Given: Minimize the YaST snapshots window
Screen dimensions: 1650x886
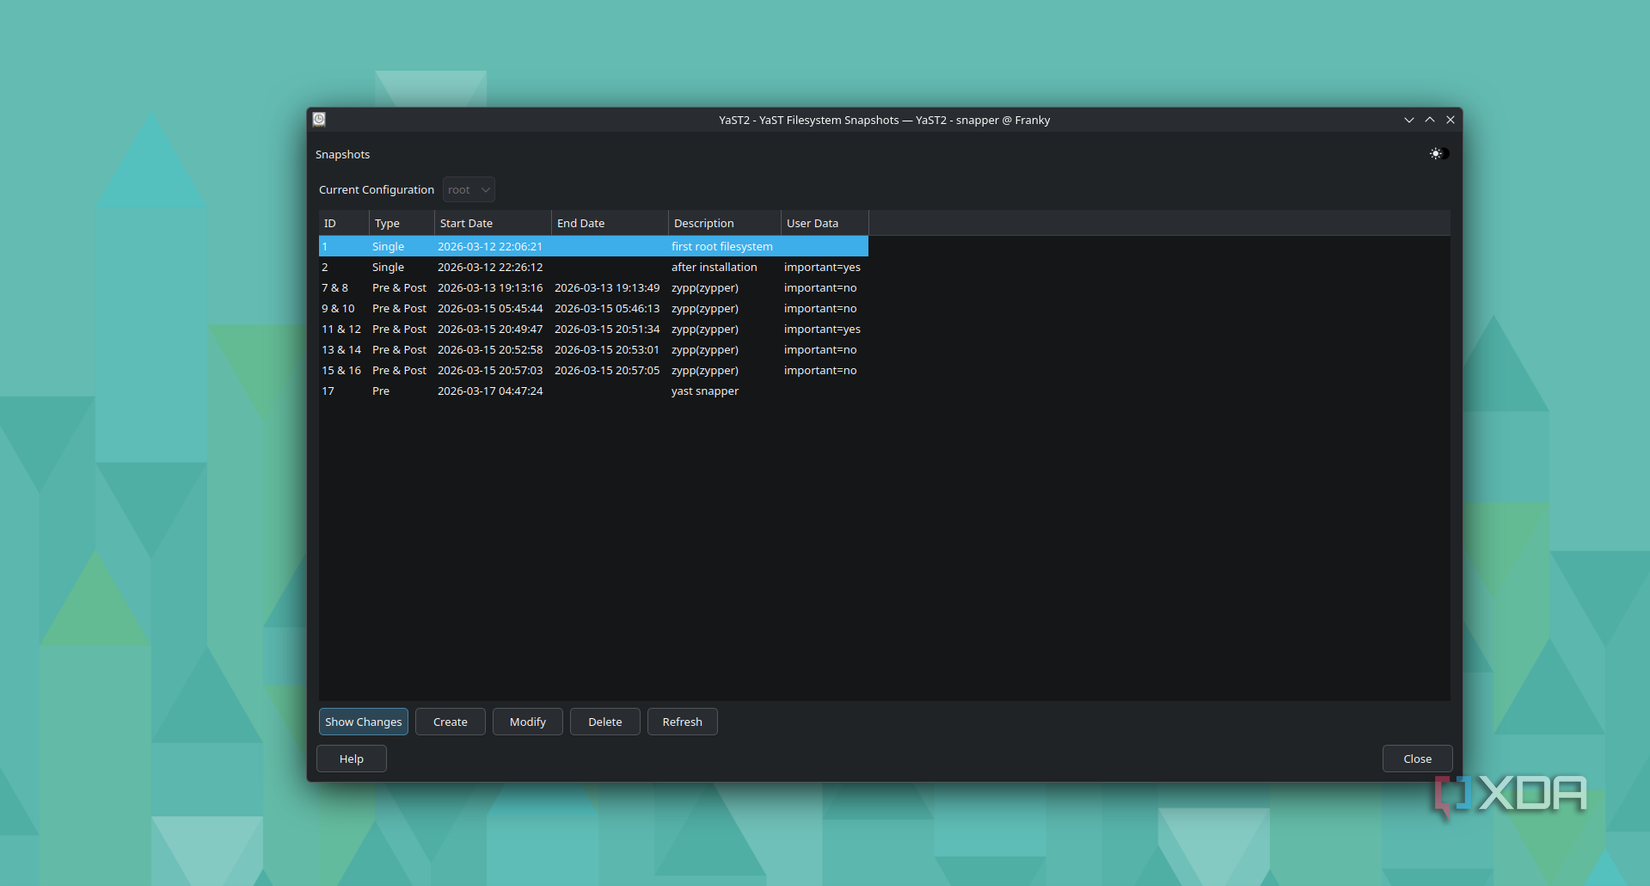Looking at the screenshot, I should 1408,120.
